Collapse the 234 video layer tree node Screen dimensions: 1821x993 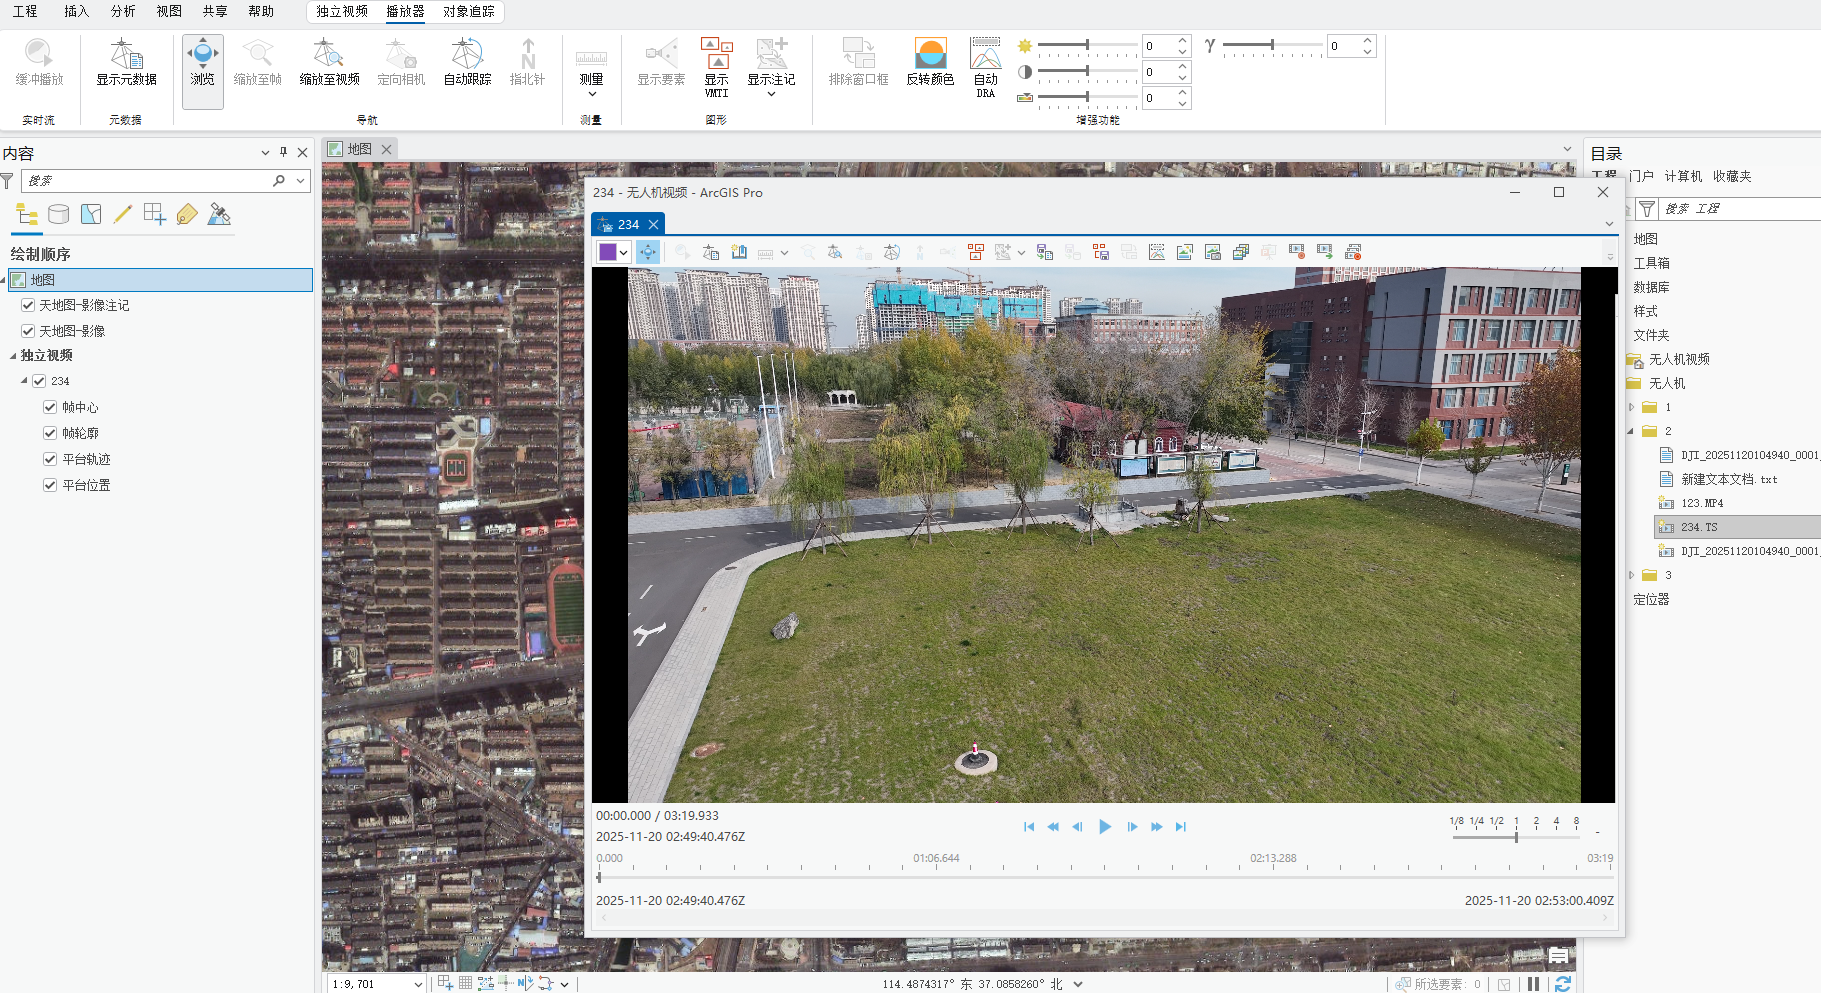24,381
